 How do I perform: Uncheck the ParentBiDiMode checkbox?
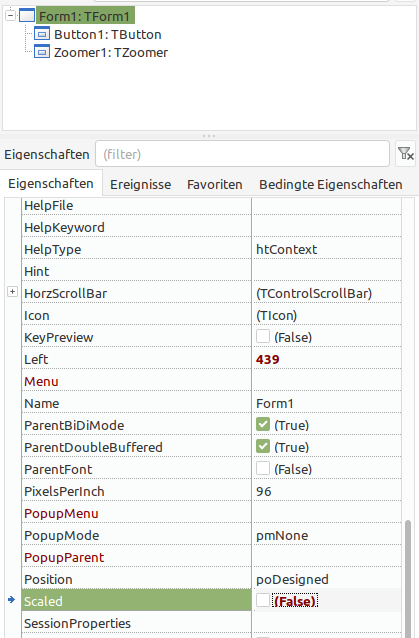pos(263,424)
